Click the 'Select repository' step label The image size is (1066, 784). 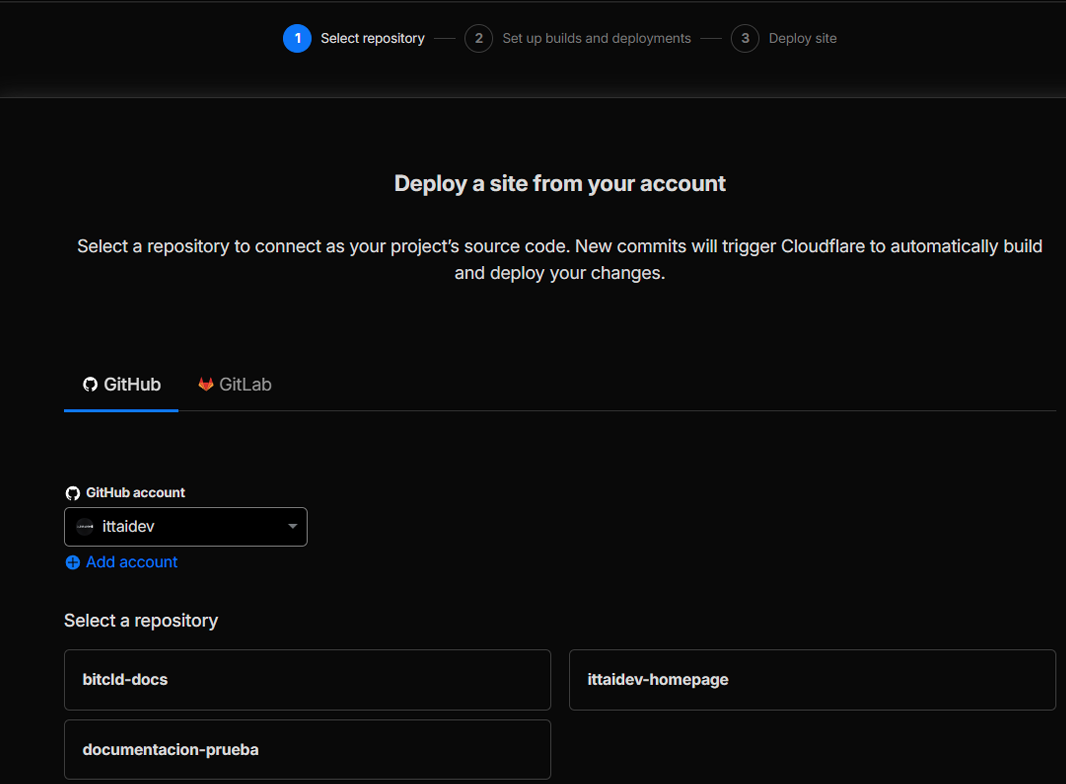[371, 38]
